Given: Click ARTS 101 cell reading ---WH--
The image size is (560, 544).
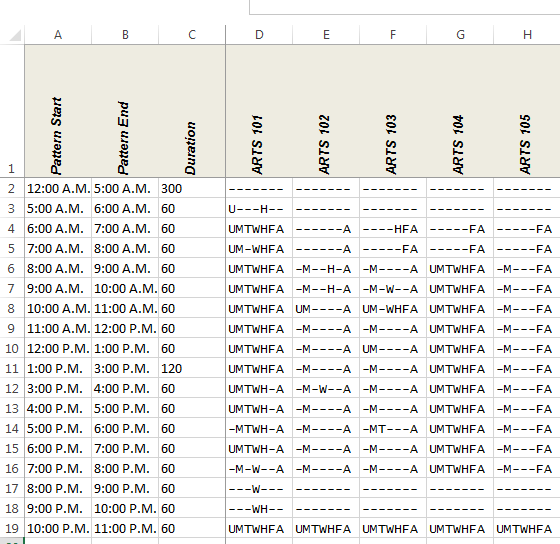Looking at the screenshot, I should (x=259, y=509).
